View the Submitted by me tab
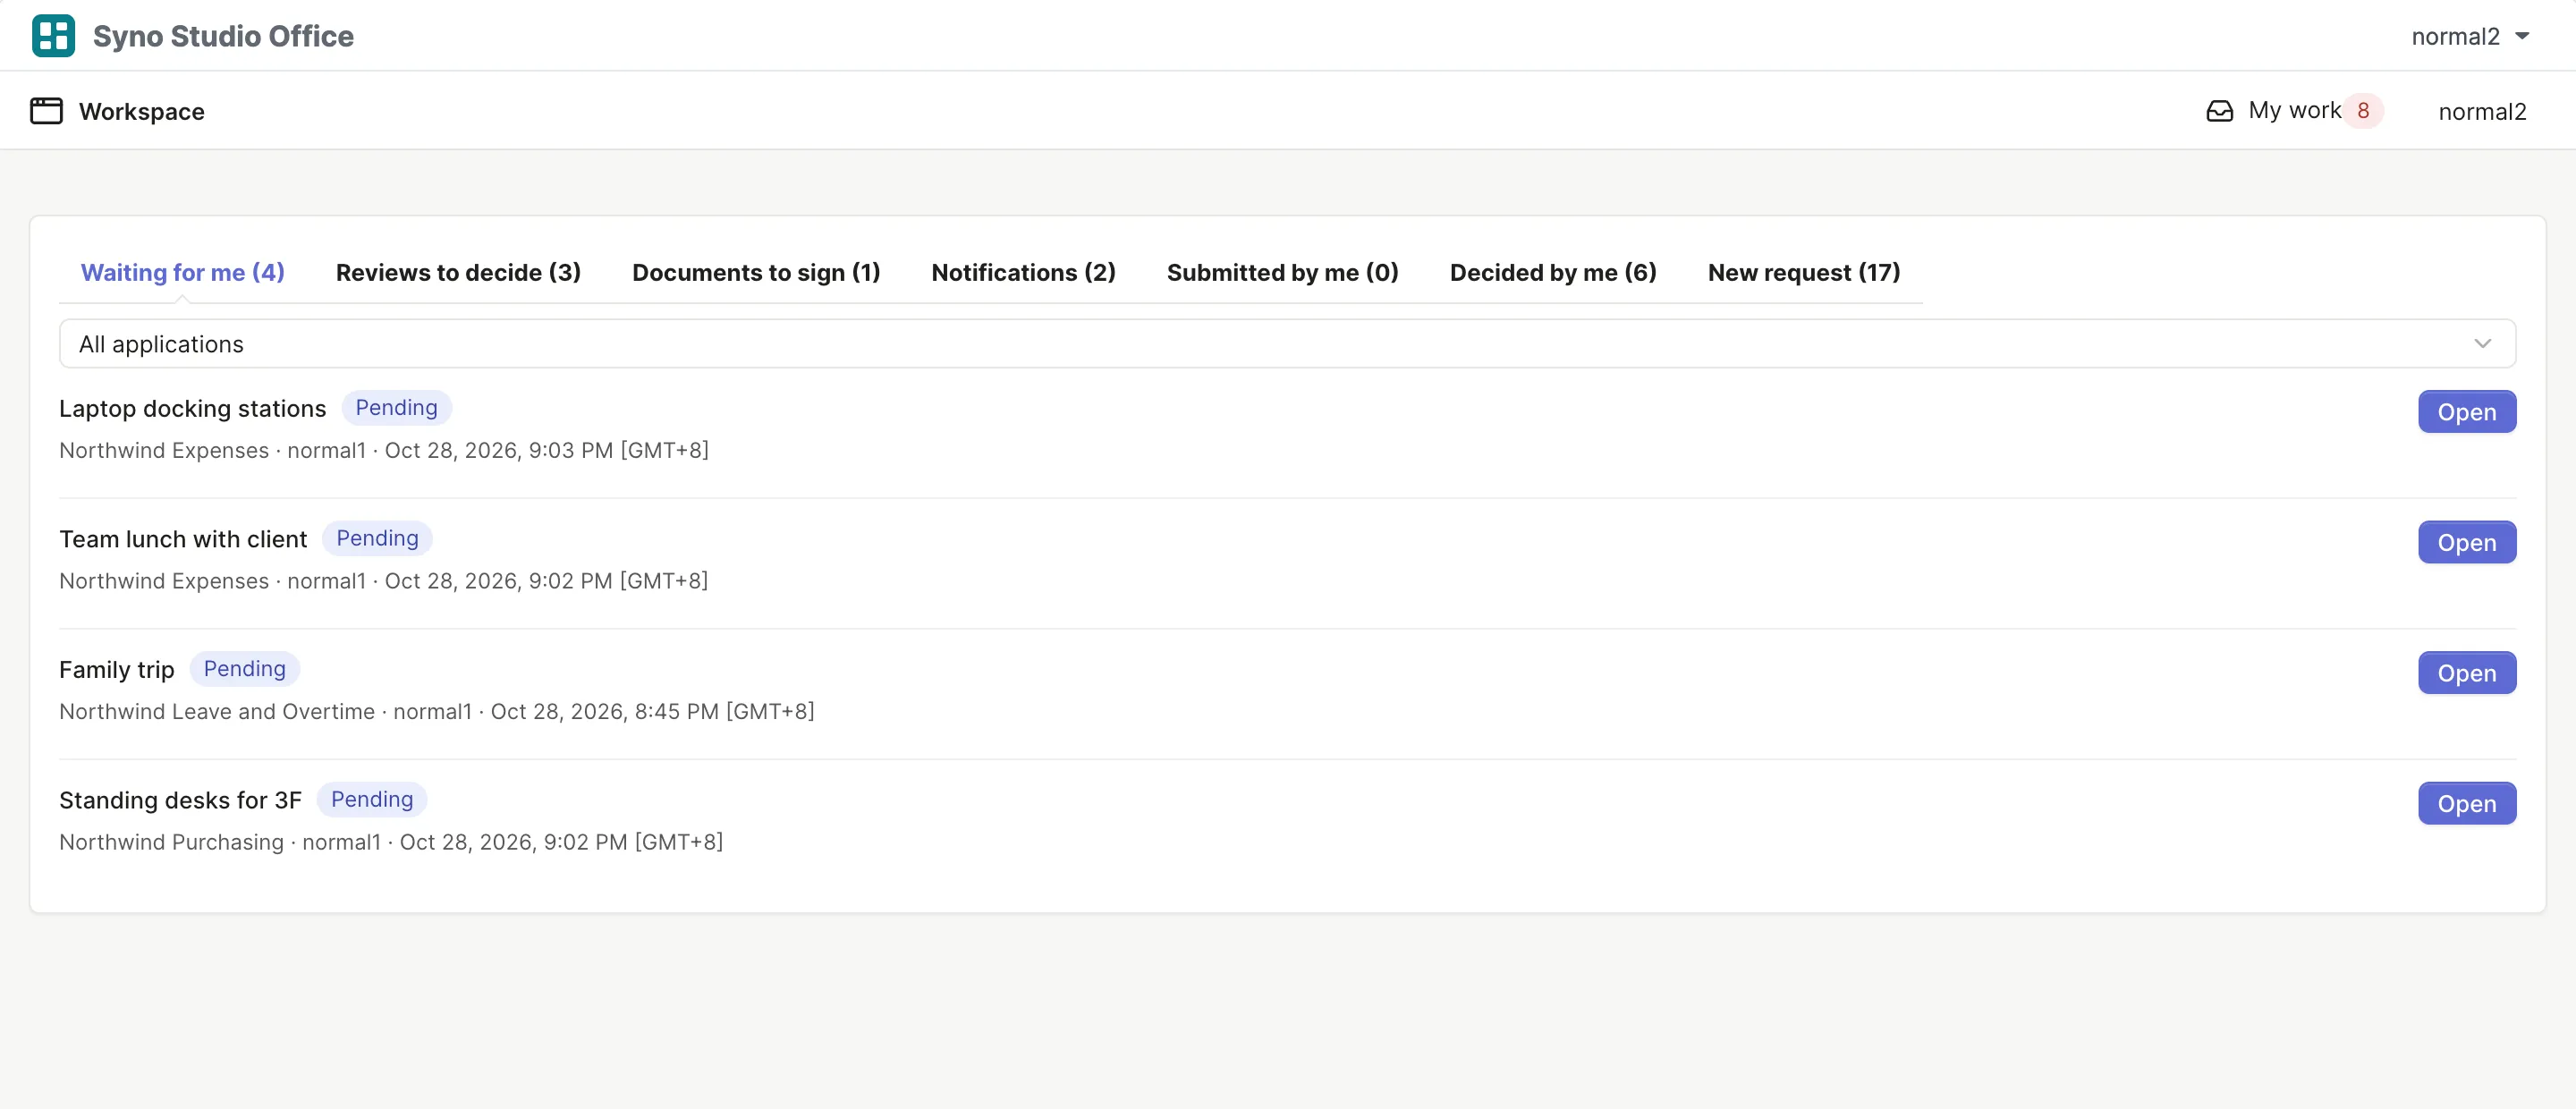The height and width of the screenshot is (1109, 2576). (1282, 272)
